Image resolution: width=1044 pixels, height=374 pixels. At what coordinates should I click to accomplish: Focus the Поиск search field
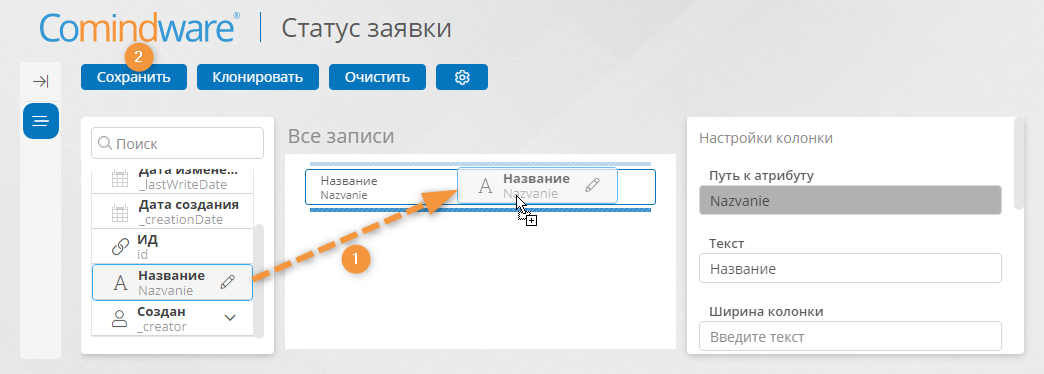coord(177,143)
